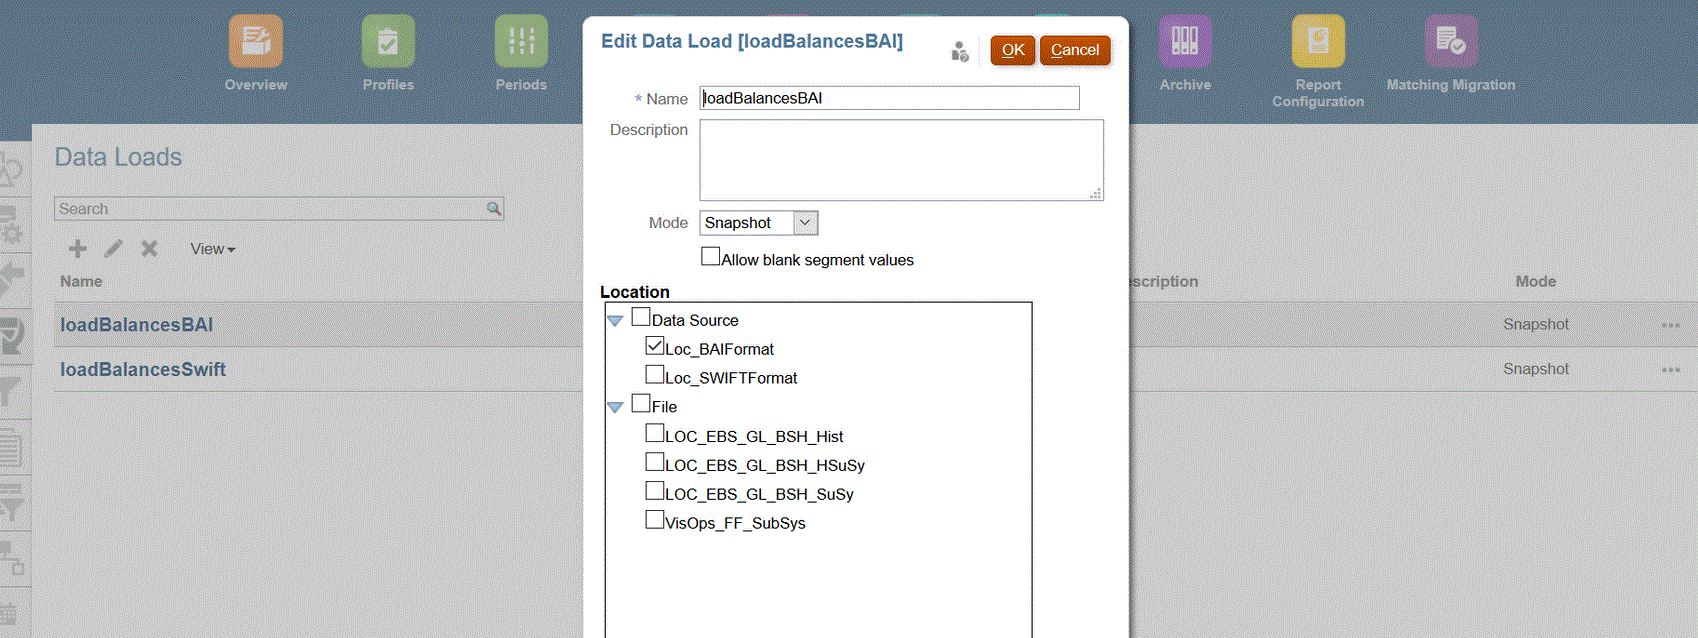Click in the Description text area
Screen dimensions: 1698x638
[x=900, y=160]
